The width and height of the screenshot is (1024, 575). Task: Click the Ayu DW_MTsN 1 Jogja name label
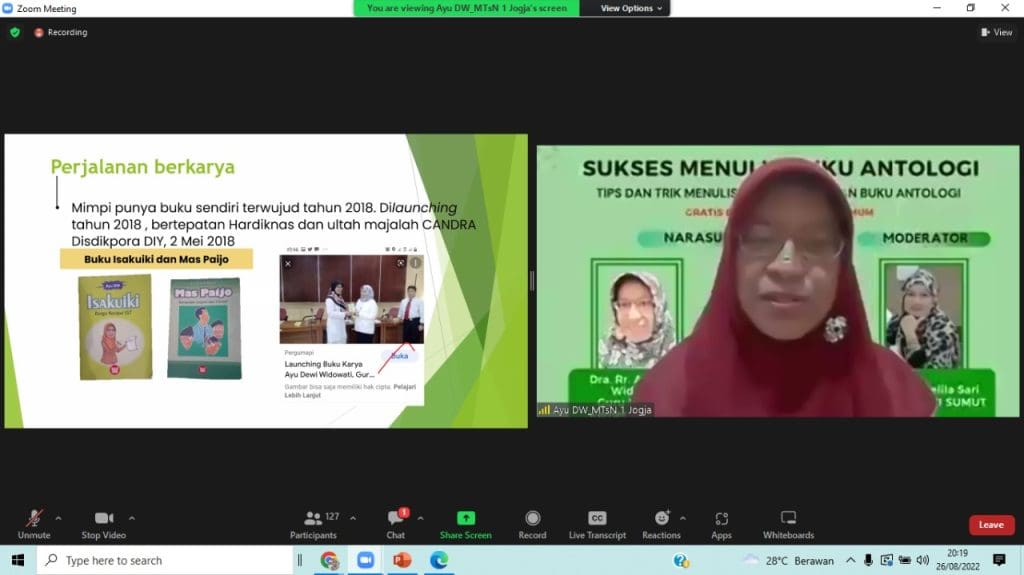pyautogui.click(x=595, y=410)
